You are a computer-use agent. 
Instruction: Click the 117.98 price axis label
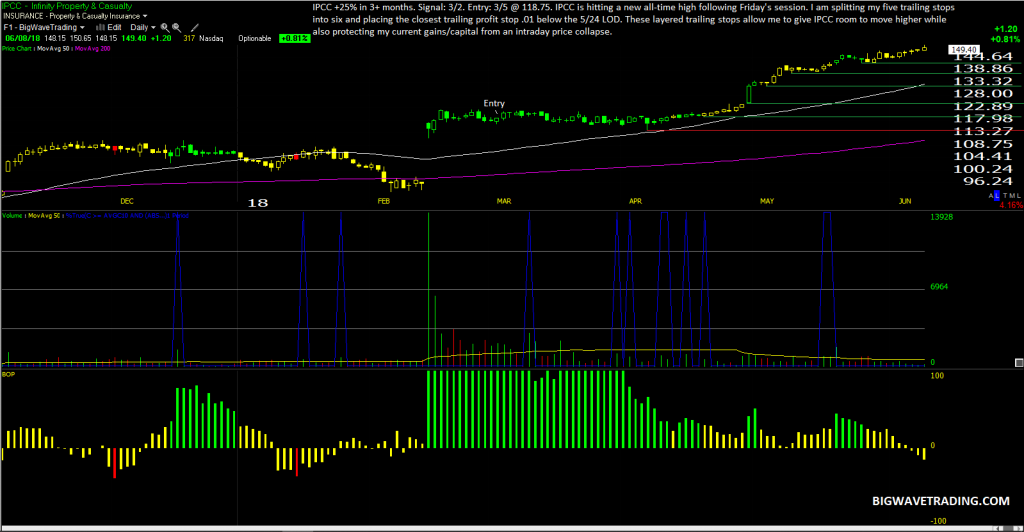point(983,118)
